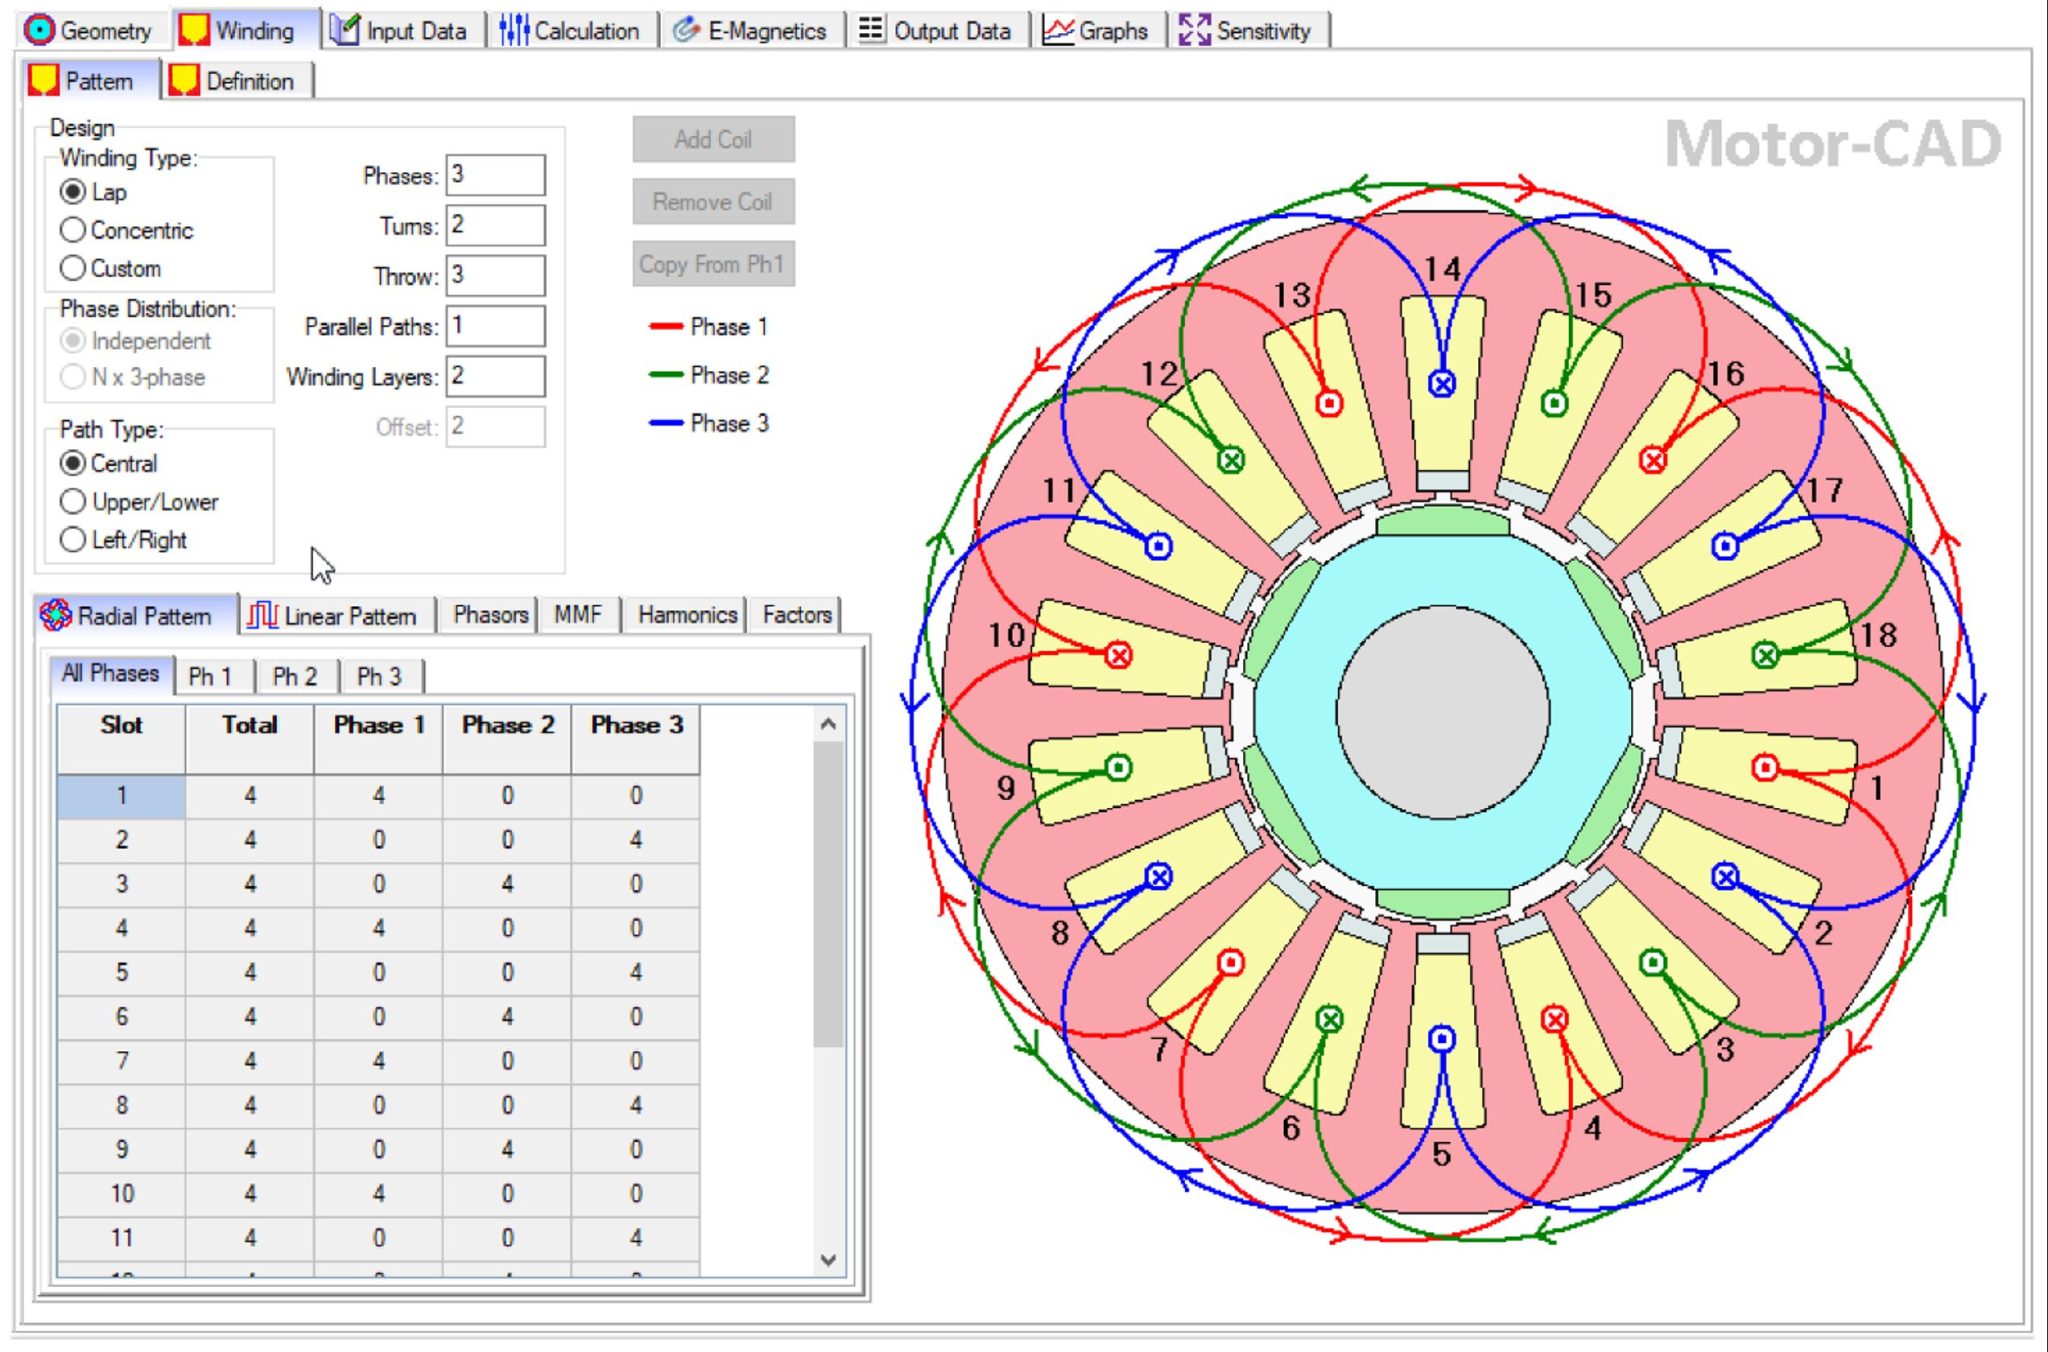Open the Harmonics tab
Viewport: 2048px width, 1352px height.
(686, 615)
